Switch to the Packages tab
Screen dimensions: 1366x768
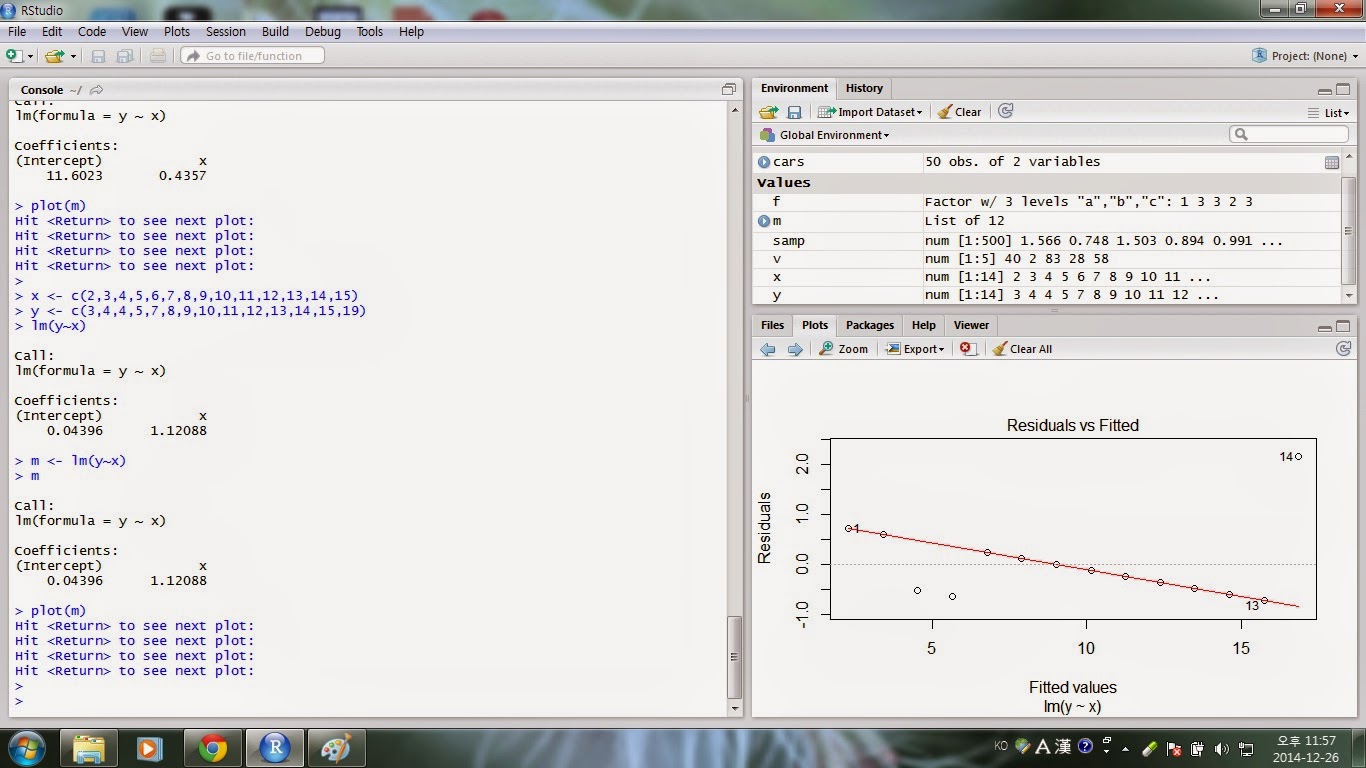tap(869, 325)
